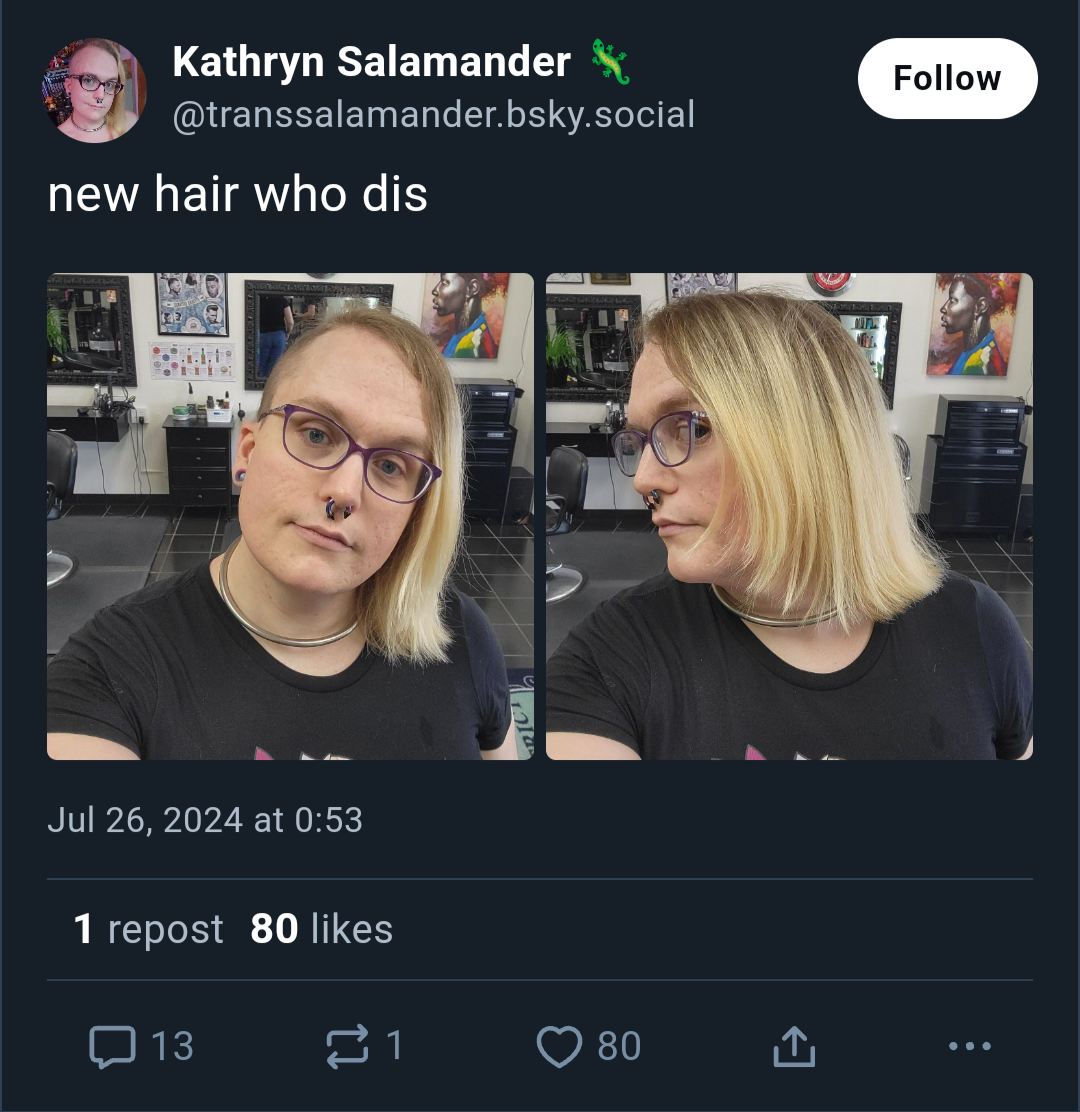Screen dimensions: 1080x1112
Task: View the 1 repost list
Action: (148, 929)
